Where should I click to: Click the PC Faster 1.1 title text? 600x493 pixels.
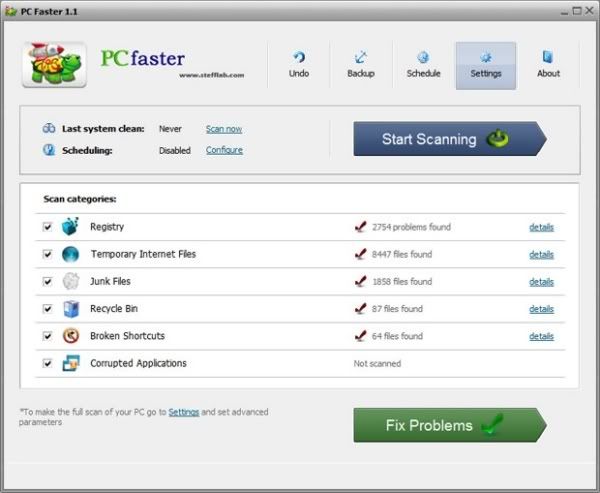tap(49, 12)
